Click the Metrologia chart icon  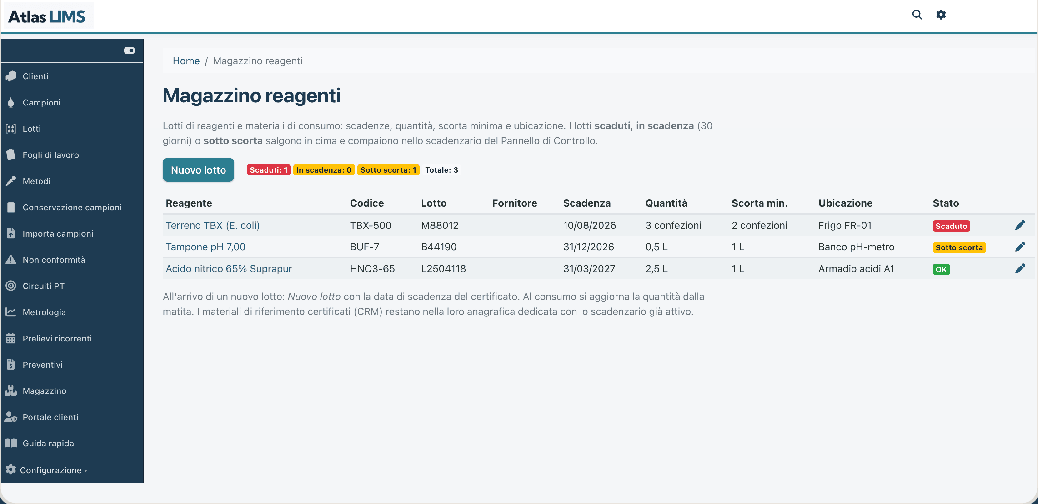click(x=11, y=312)
